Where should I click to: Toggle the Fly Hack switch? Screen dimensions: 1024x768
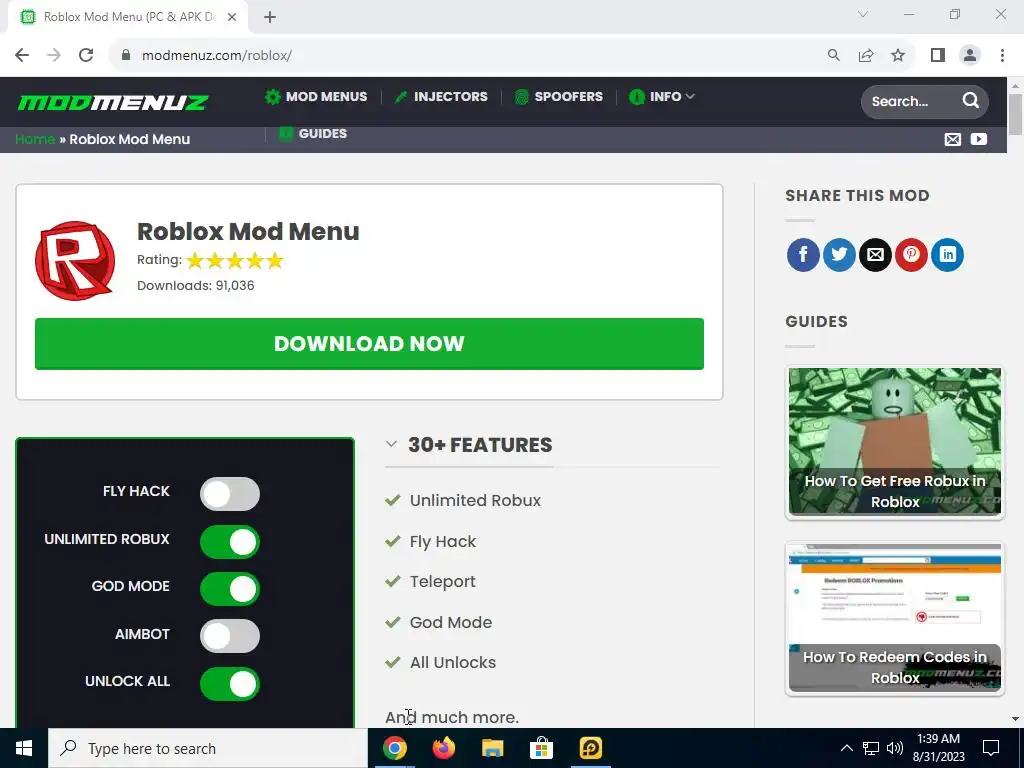tap(230, 494)
